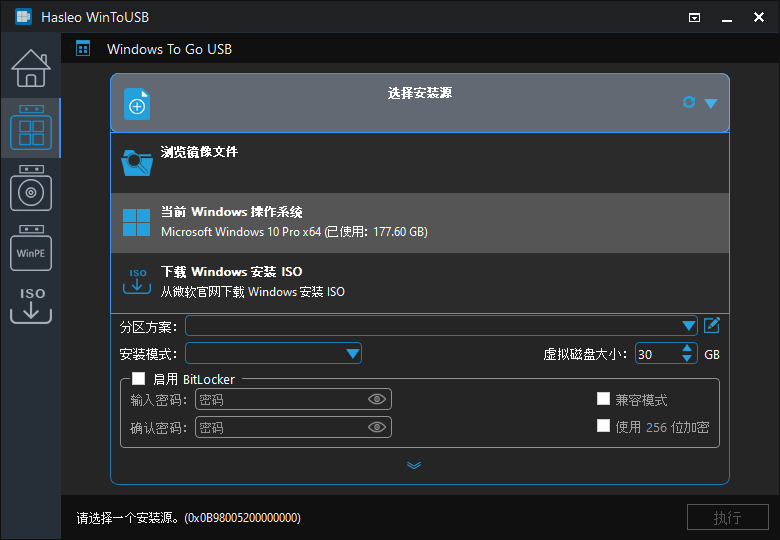
Task: Click 从微软官网下载 Windows 安装 ISO text
Action: [x=253, y=291]
